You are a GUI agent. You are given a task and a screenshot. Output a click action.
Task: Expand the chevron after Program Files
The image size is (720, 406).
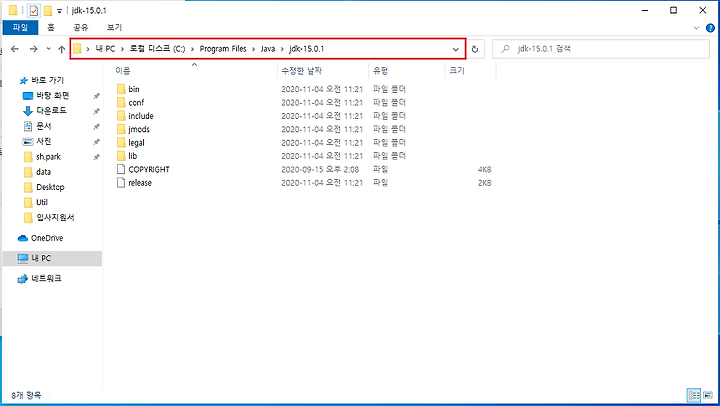[x=253, y=49]
